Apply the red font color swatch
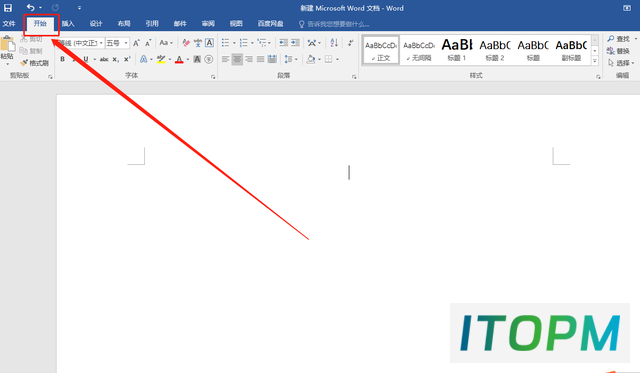 pos(179,60)
